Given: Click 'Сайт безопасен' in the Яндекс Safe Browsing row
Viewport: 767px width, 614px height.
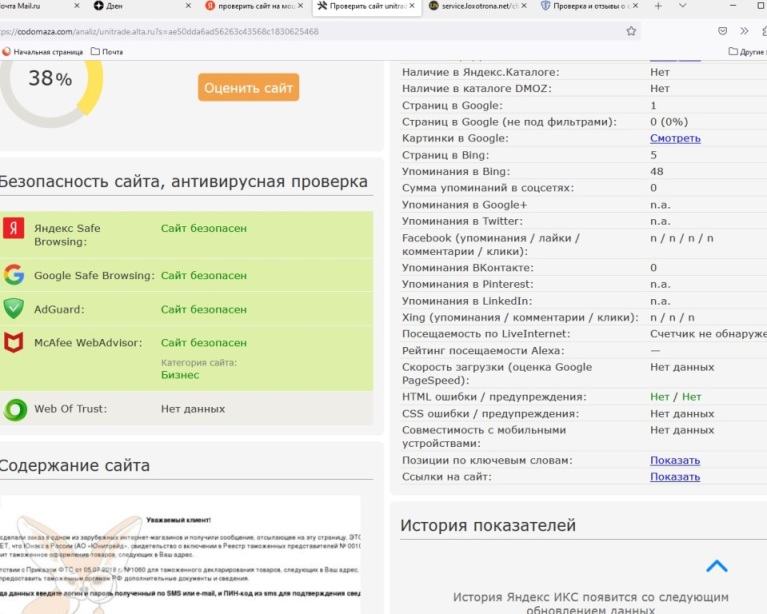Looking at the screenshot, I should [x=204, y=228].
